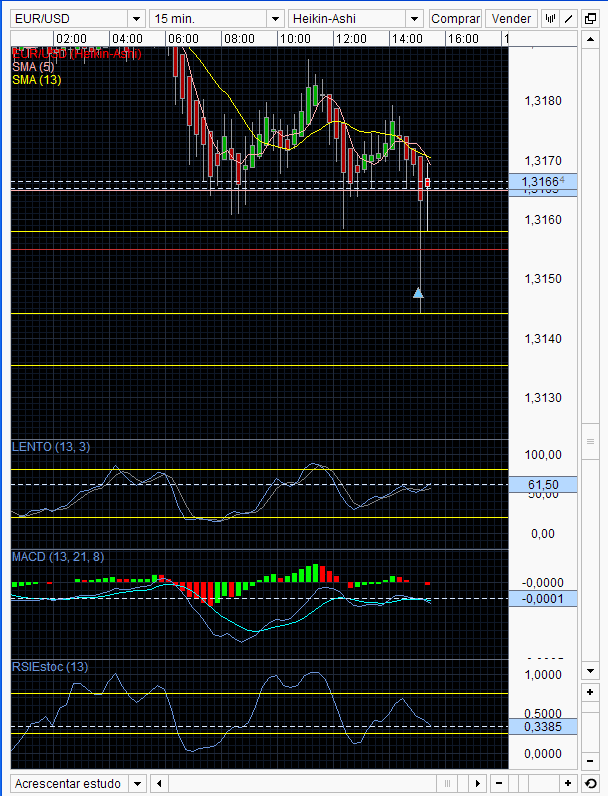This screenshot has height=796, width=608.
Task: Click the MACD value tag -0,0001
Action: [543, 599]
